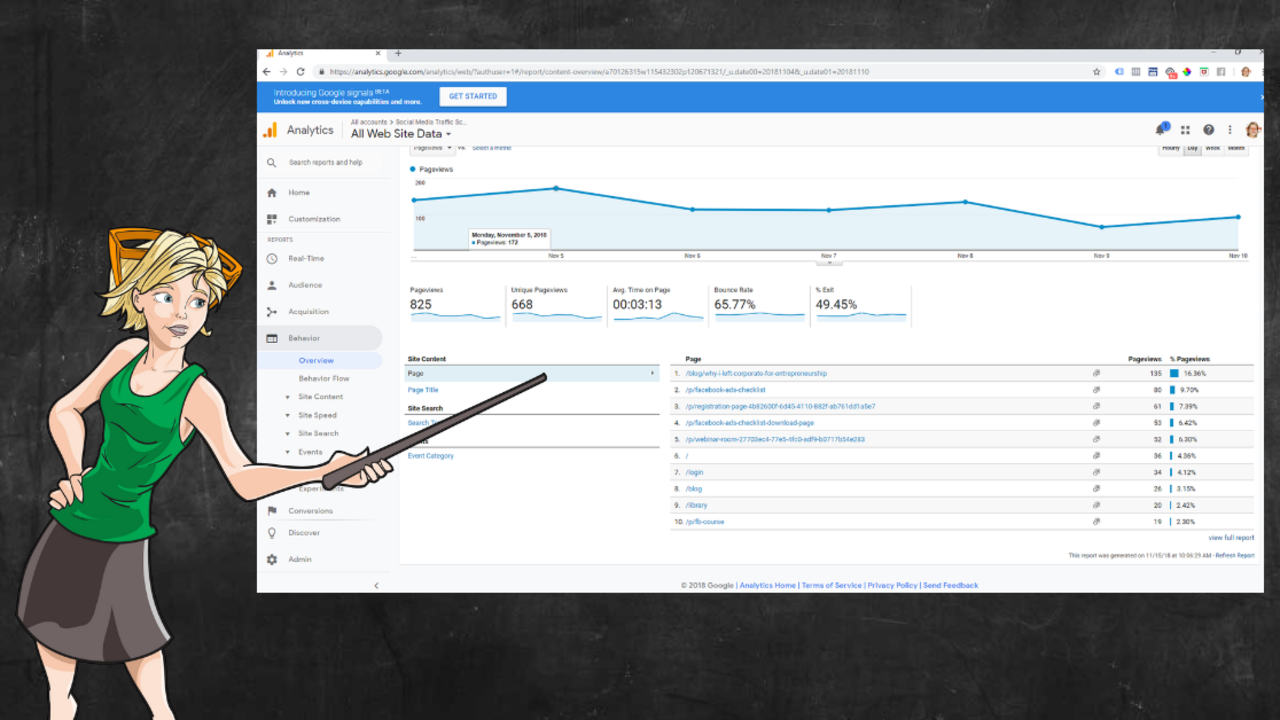Switch the chart to Day view
Screen dimensions: 1280x720
(1192, 148)
